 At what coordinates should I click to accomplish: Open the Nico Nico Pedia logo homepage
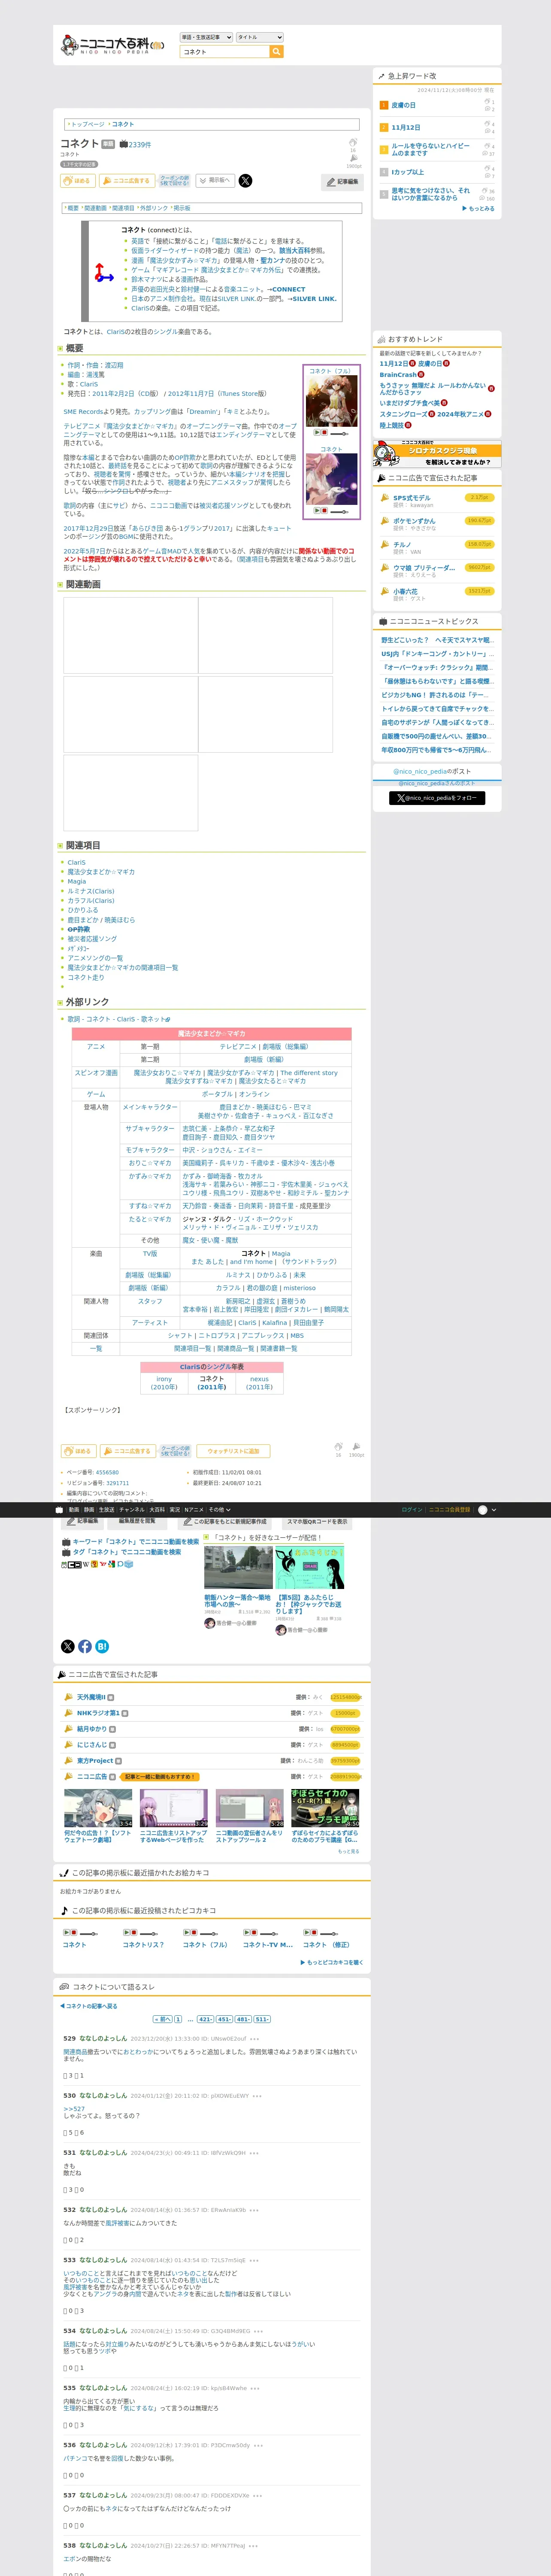click(112, 45)
